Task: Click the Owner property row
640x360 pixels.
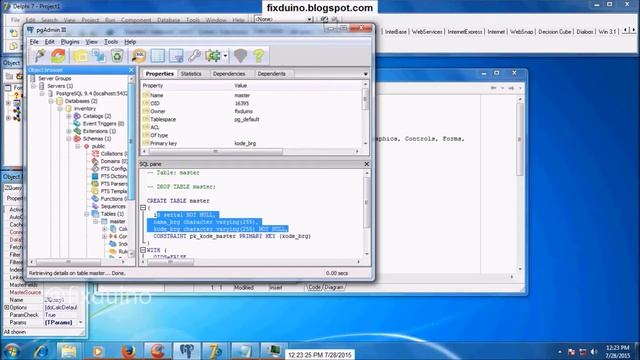Action: coord(251,111)
